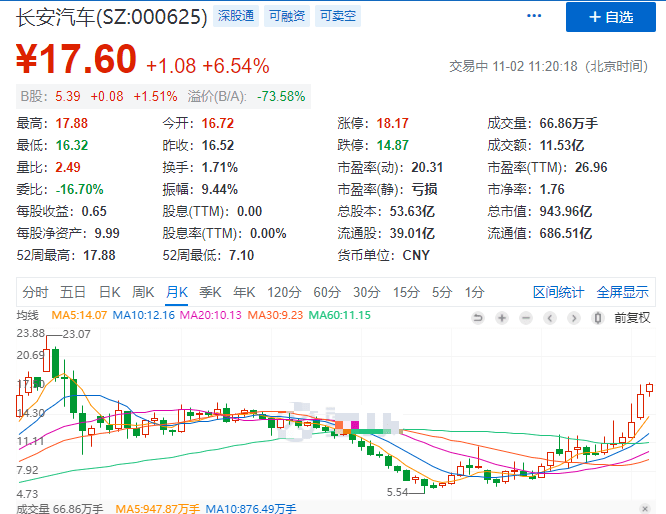The image size is (666, 514).
Task: Select the 日K chart tab
Action: tap(109, 292)
